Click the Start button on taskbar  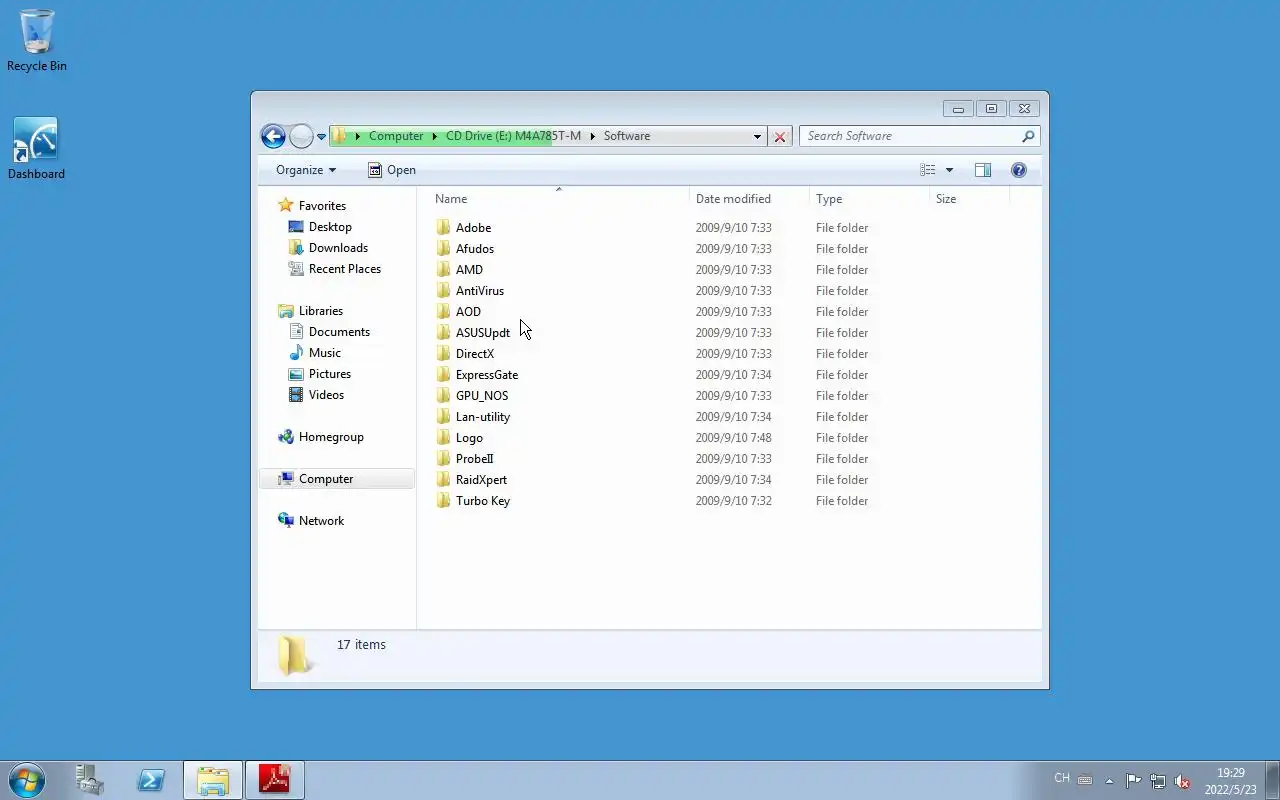pyautogui.click(x=27, y=780)
